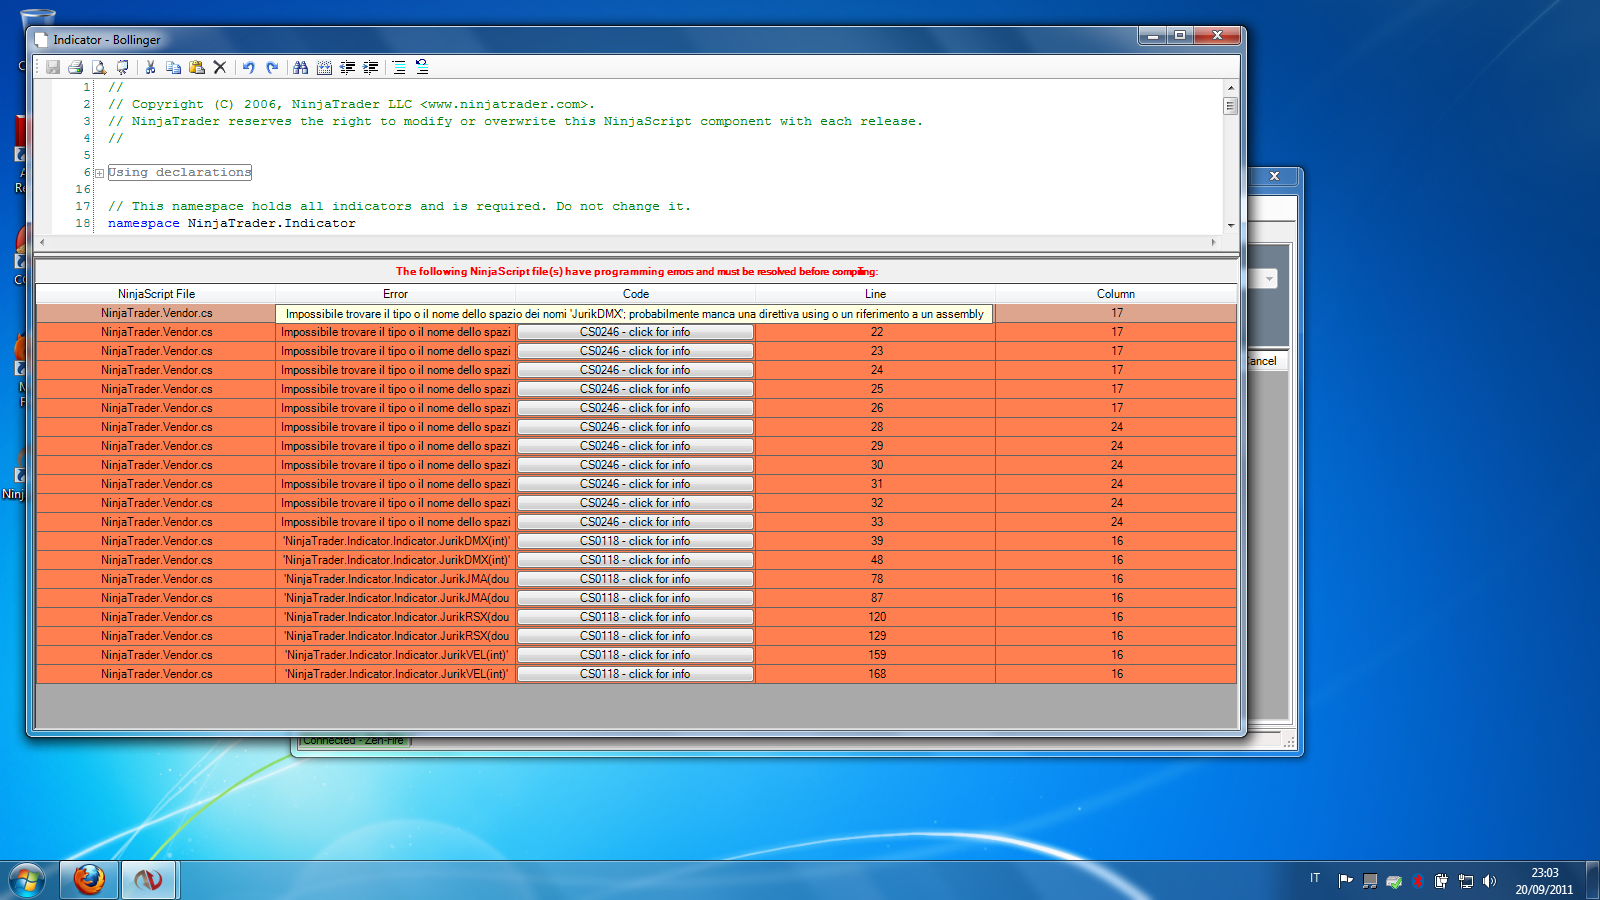Screen dimensions: 1600x900
Task: Click the Bluetooth tray icon
Action: pyautogui.click(x=1418, y=881)
